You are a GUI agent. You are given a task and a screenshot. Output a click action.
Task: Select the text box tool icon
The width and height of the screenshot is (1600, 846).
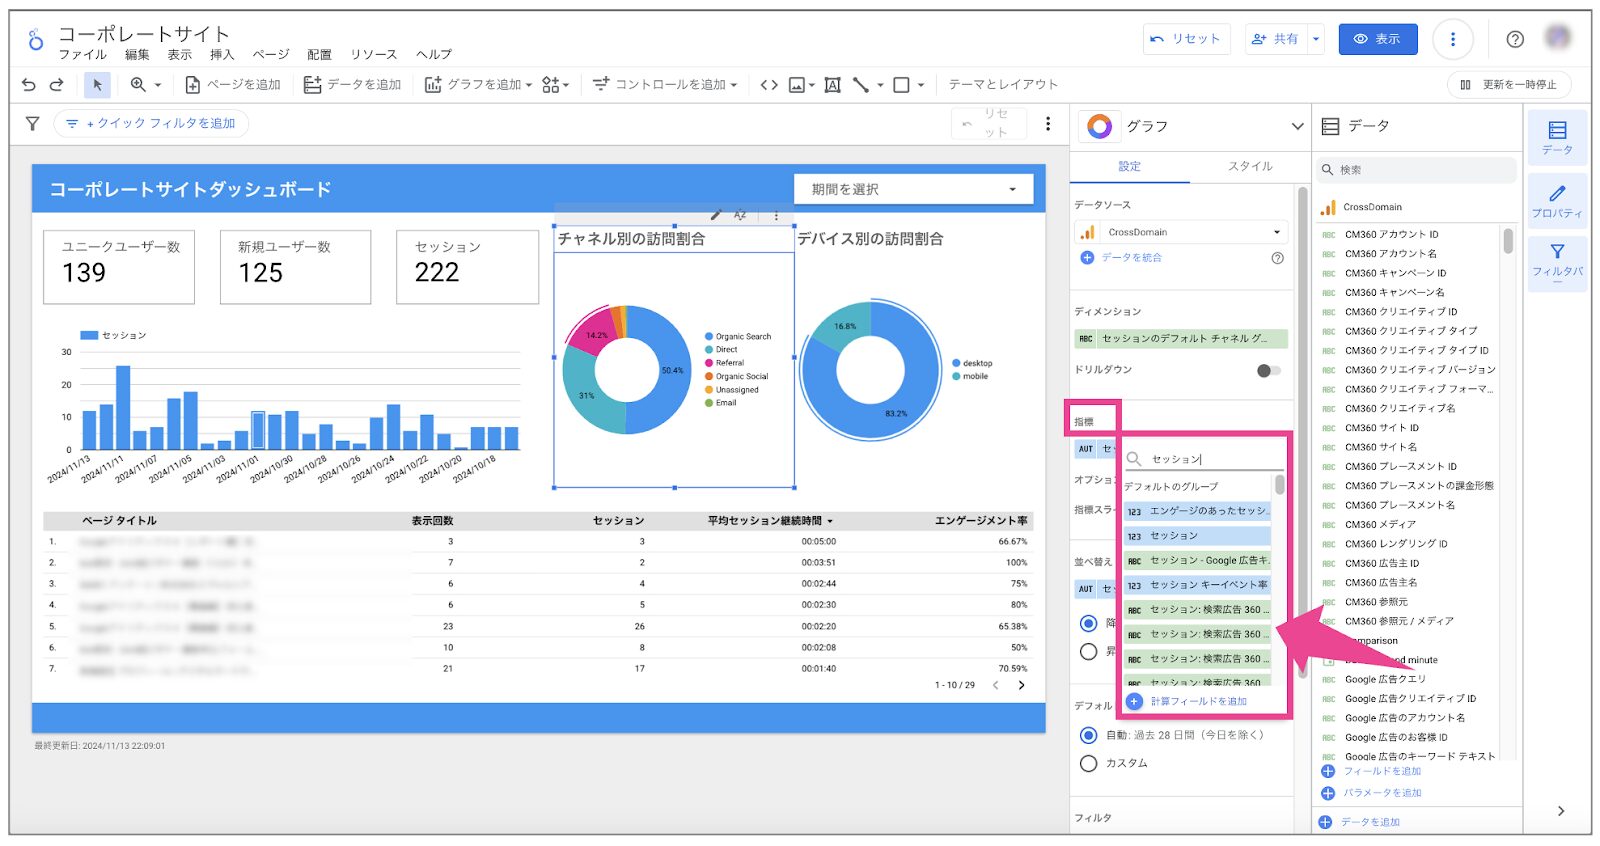832,85
